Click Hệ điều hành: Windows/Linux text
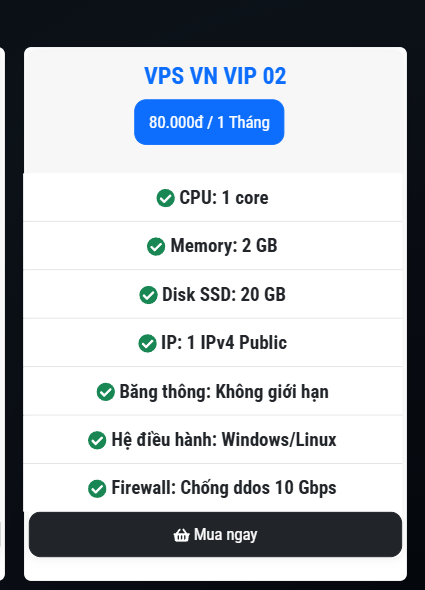 pyautogui.click(x=224, y=440)
